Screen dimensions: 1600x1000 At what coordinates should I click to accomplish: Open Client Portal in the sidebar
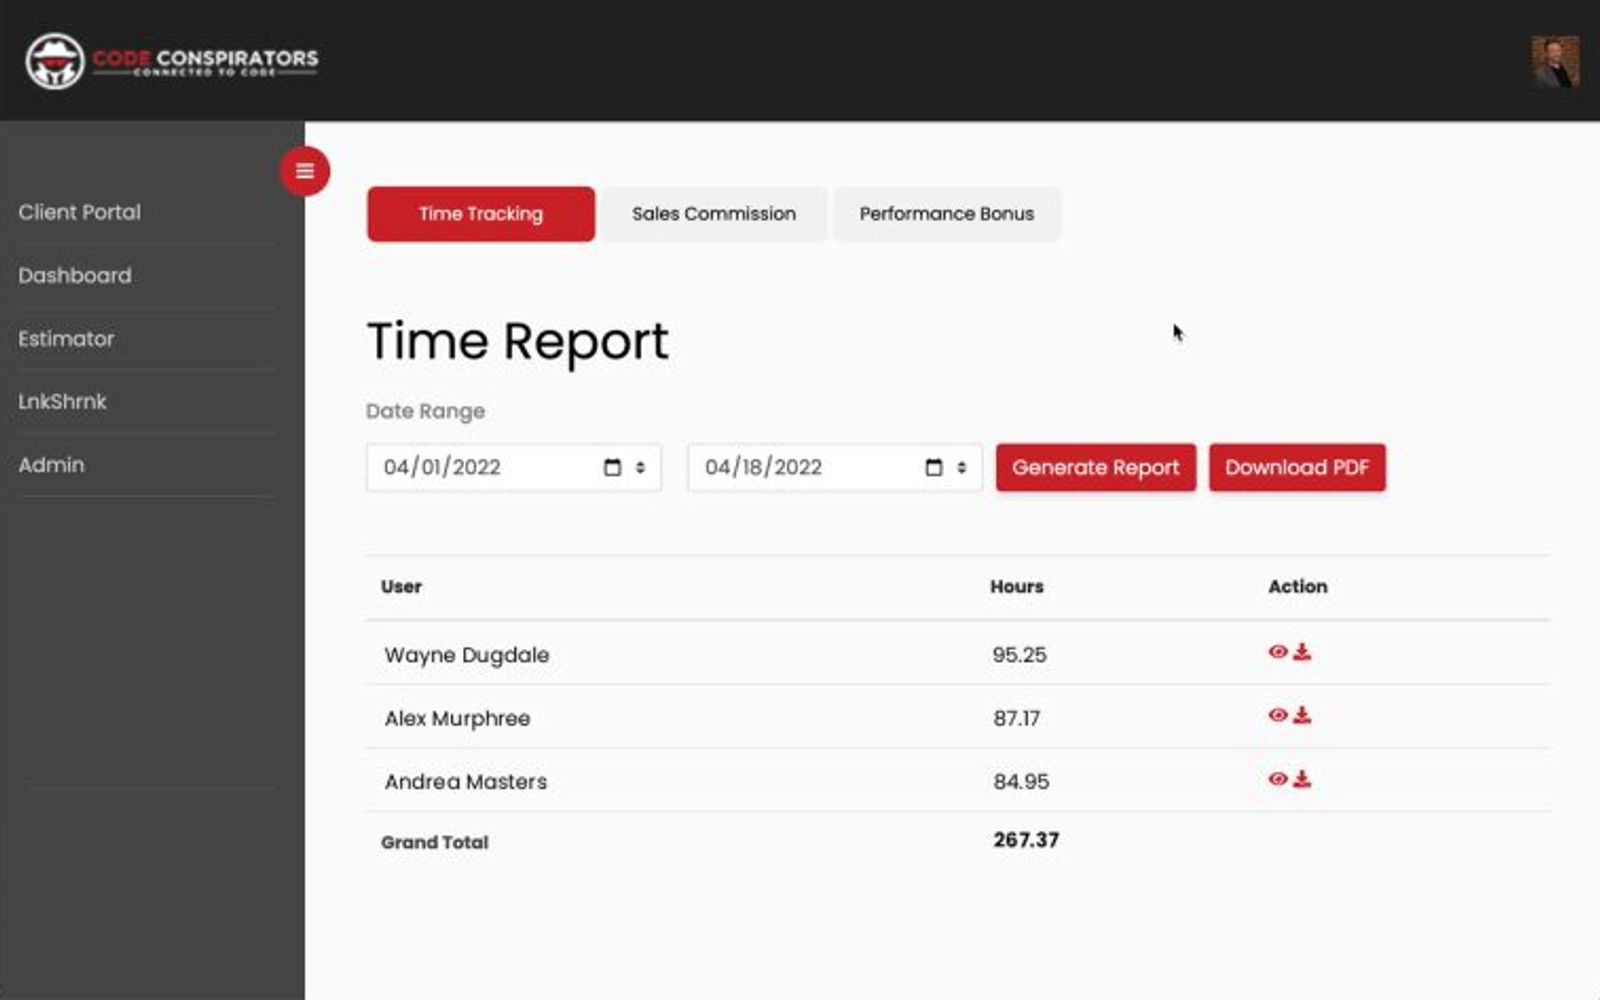pos(80,212)
